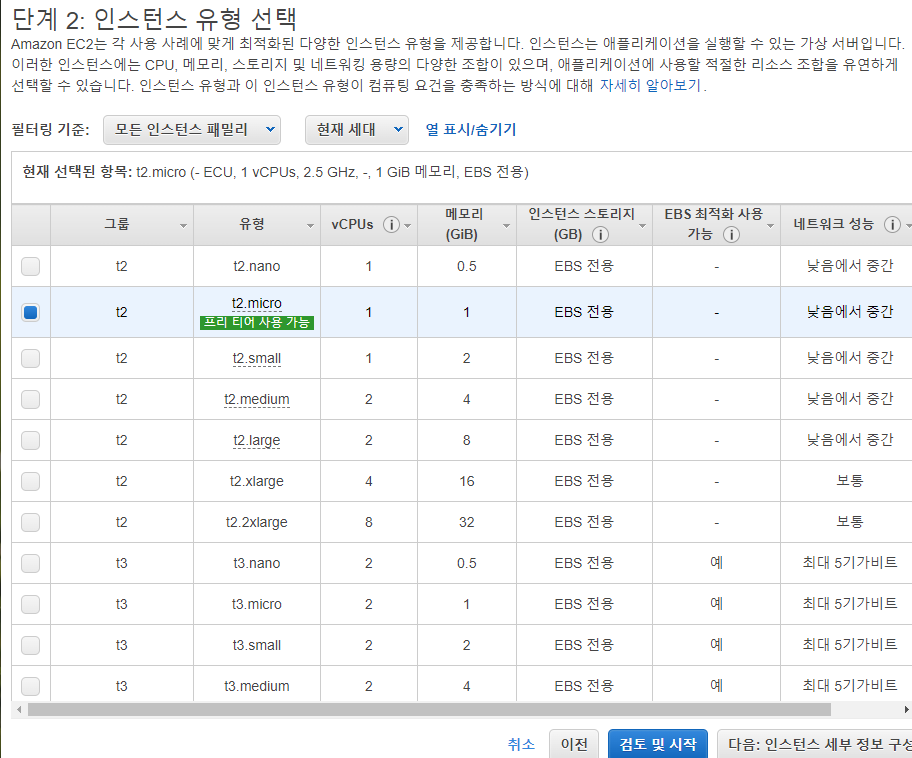
Task: Click the horizontal scrollbar's left arrow
Action: coord(19,709)
